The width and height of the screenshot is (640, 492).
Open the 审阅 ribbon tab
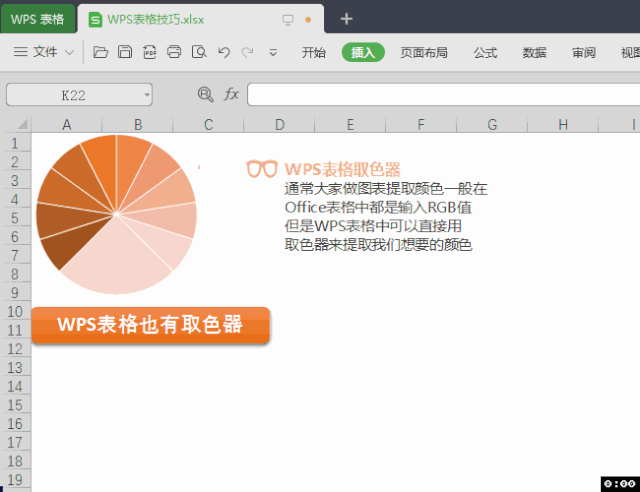tap(584, 53)
